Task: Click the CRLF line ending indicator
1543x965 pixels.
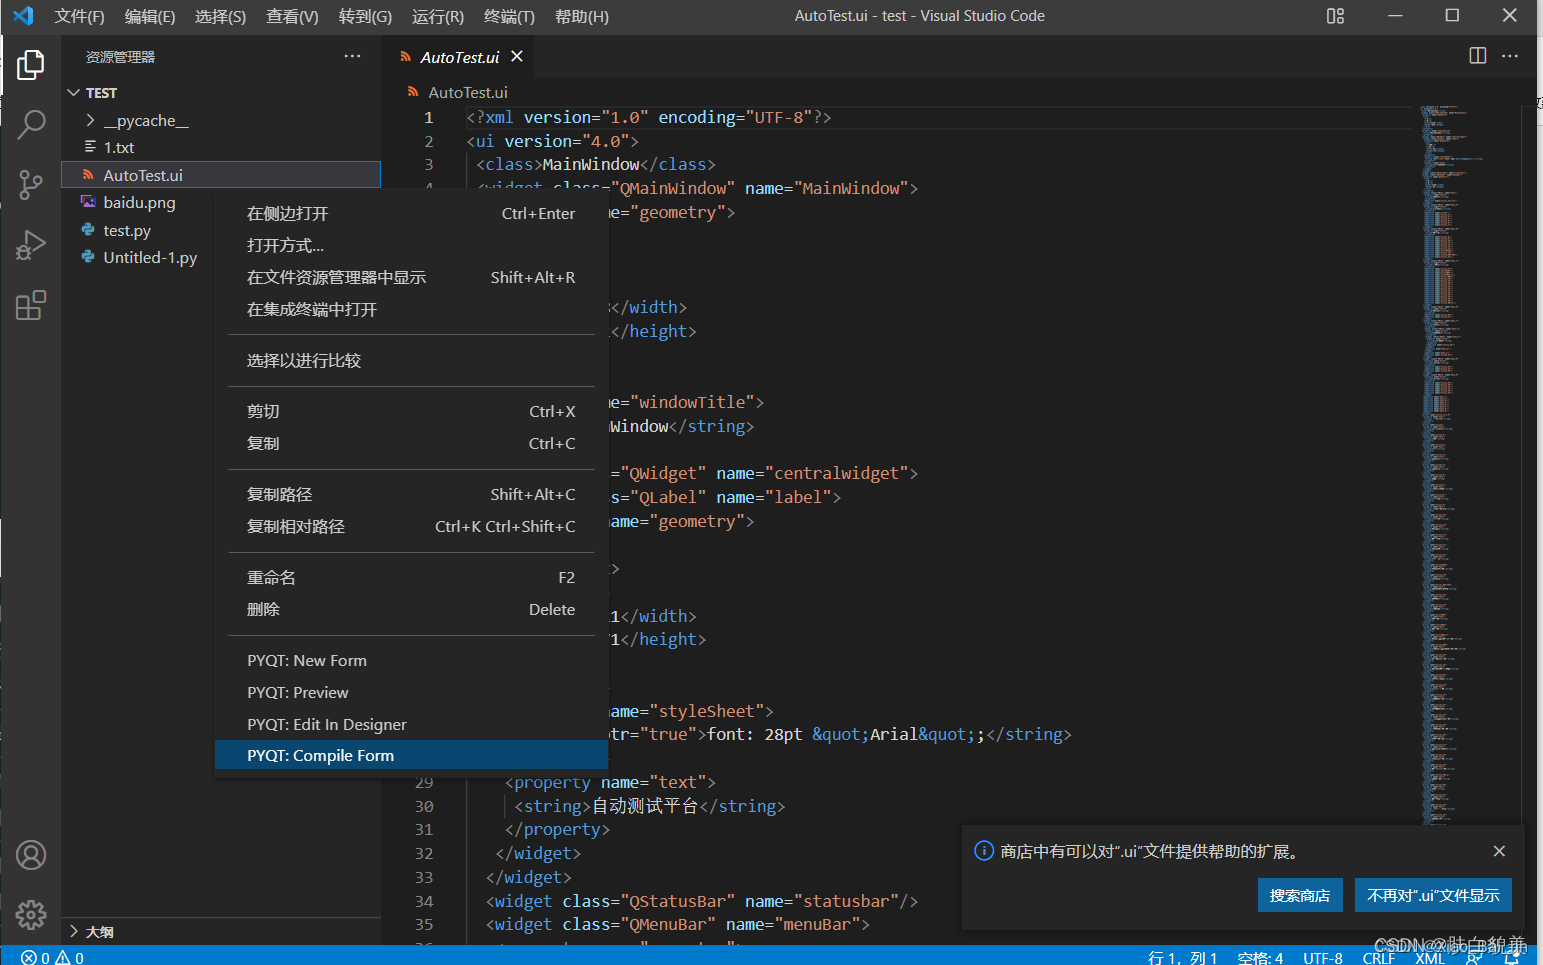Action: coord(1378,957)
